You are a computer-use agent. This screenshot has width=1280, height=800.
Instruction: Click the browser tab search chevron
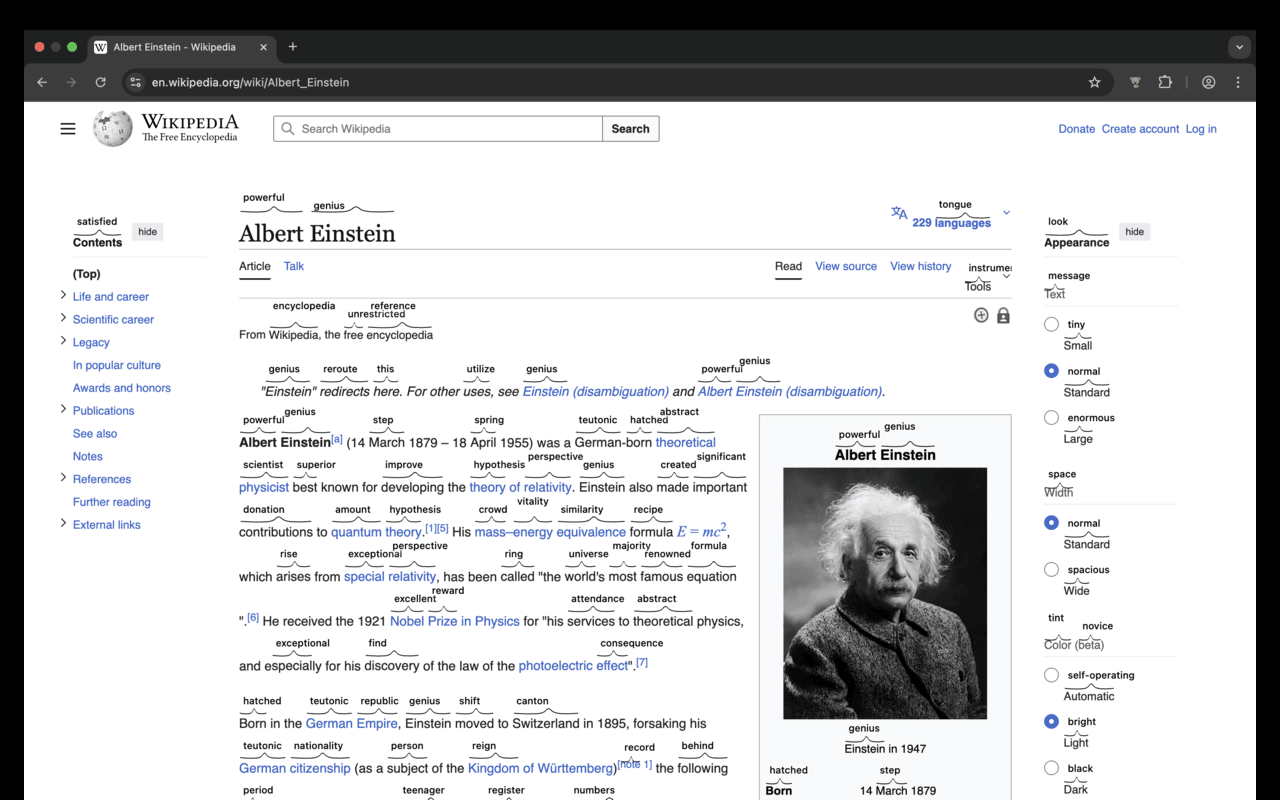(1240, 47)
